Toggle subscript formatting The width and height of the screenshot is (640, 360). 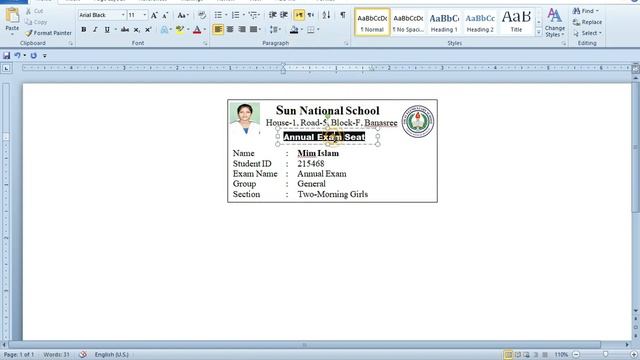[x=137, y=29]
